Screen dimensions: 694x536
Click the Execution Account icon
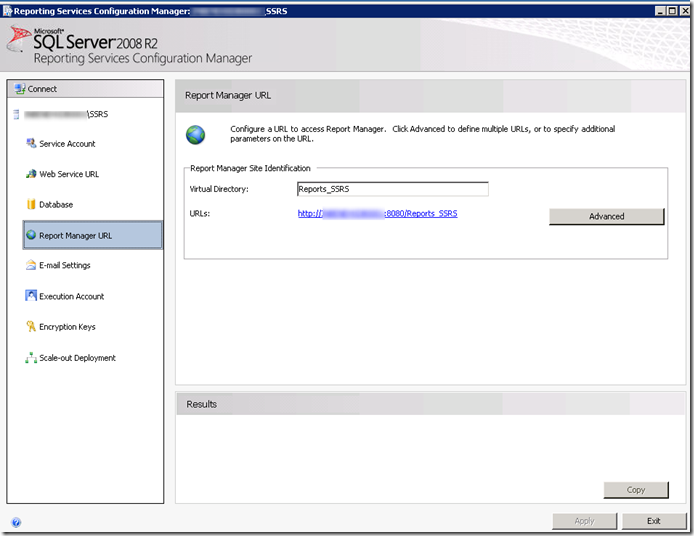point(31,296)
